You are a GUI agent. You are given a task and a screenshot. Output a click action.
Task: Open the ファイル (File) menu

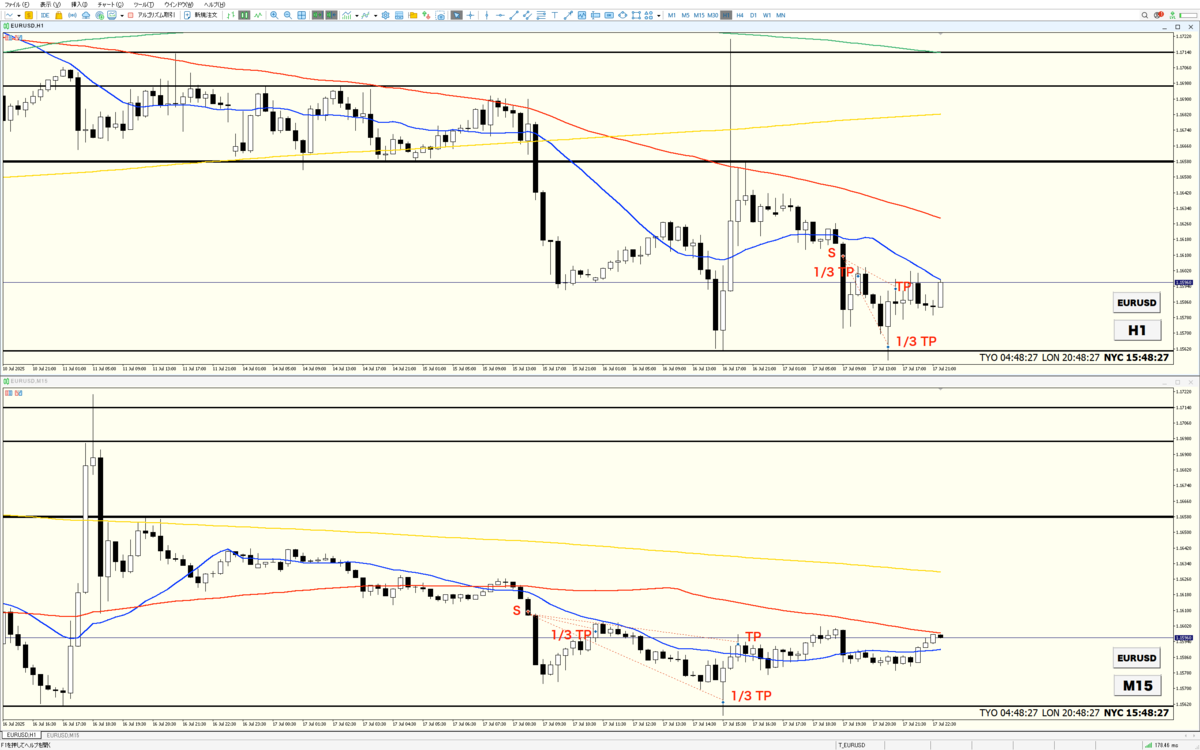pyautogui.click(x=17, y=5)
